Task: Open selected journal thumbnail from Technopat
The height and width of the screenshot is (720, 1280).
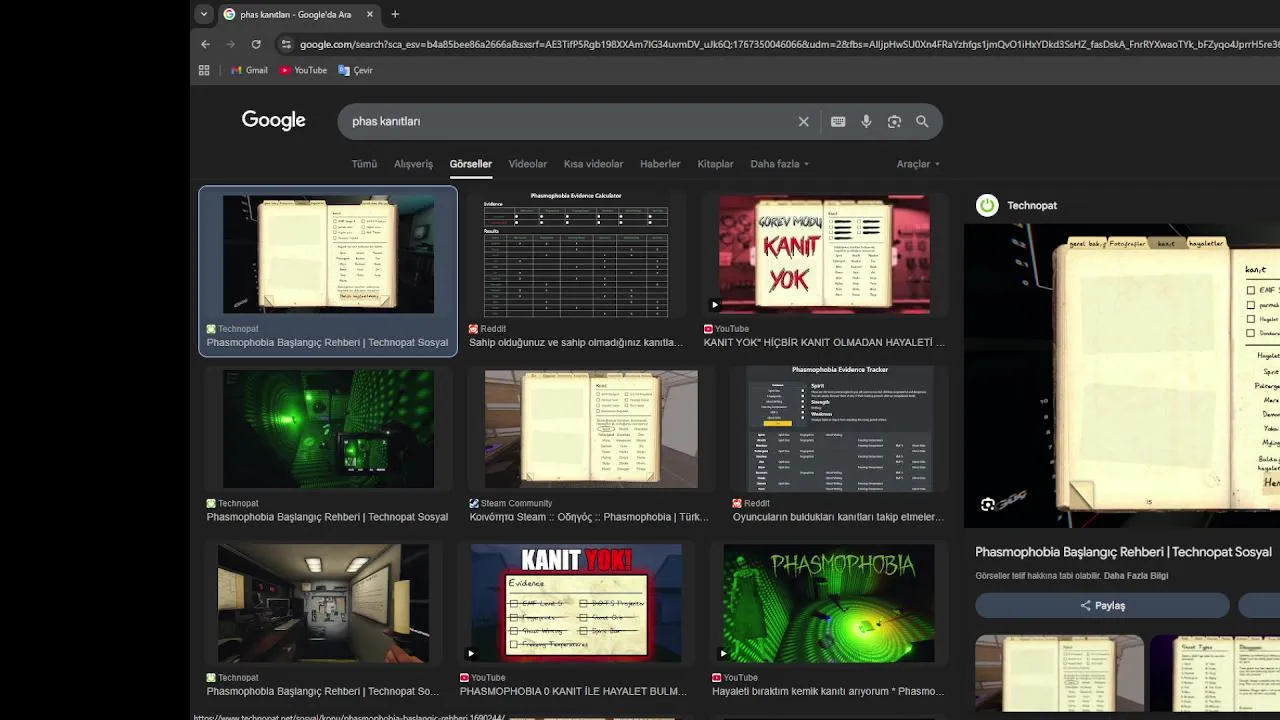Action: pyautogui.click(x=328, y=254)
